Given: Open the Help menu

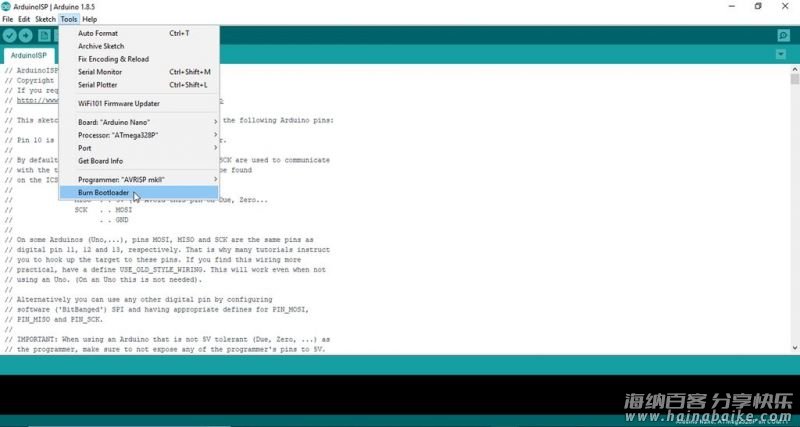Looking at the screenshot, I should [x=89, y=19].
